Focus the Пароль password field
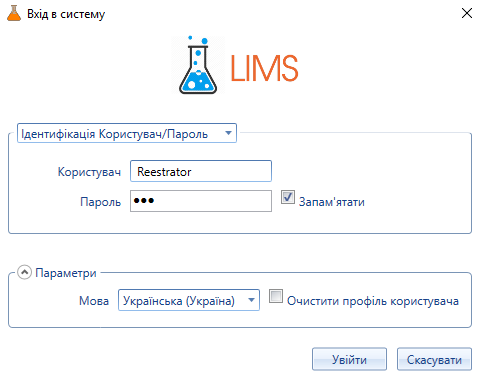This screenshot has width=482, height=388. click(201, 201)
